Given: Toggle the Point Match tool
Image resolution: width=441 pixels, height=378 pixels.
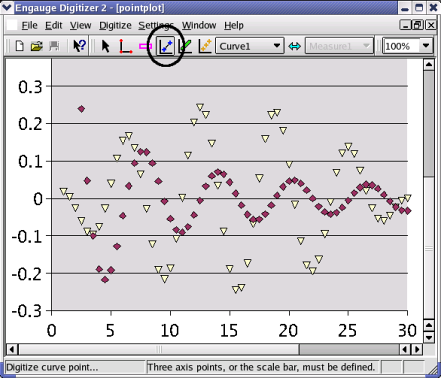Looking at the screenshot, I should click(205, 46).
